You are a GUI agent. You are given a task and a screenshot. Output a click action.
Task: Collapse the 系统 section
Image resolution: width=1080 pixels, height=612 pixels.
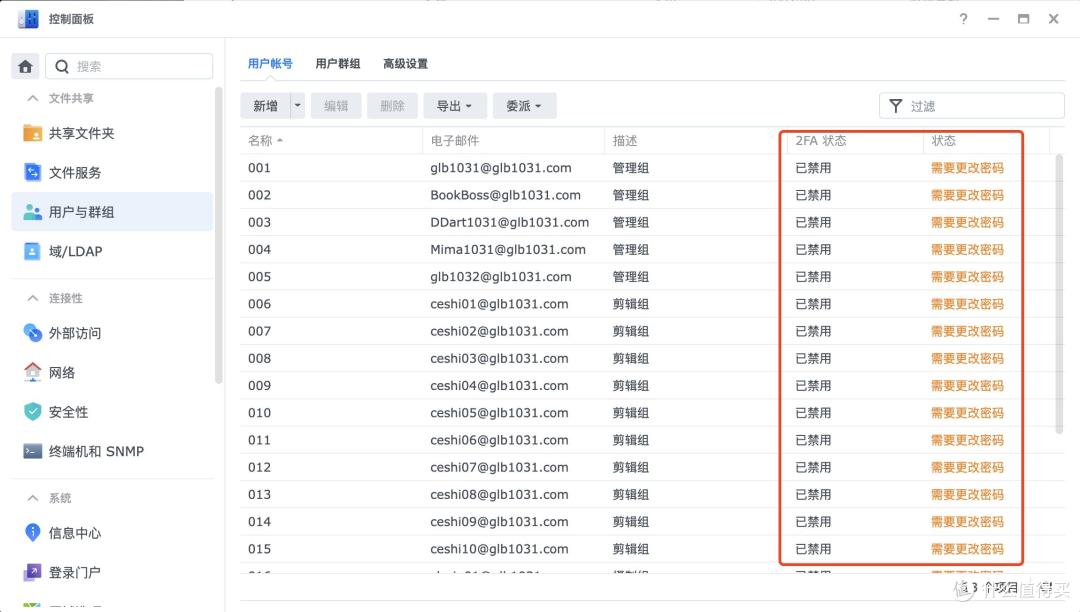pos(32,498)
